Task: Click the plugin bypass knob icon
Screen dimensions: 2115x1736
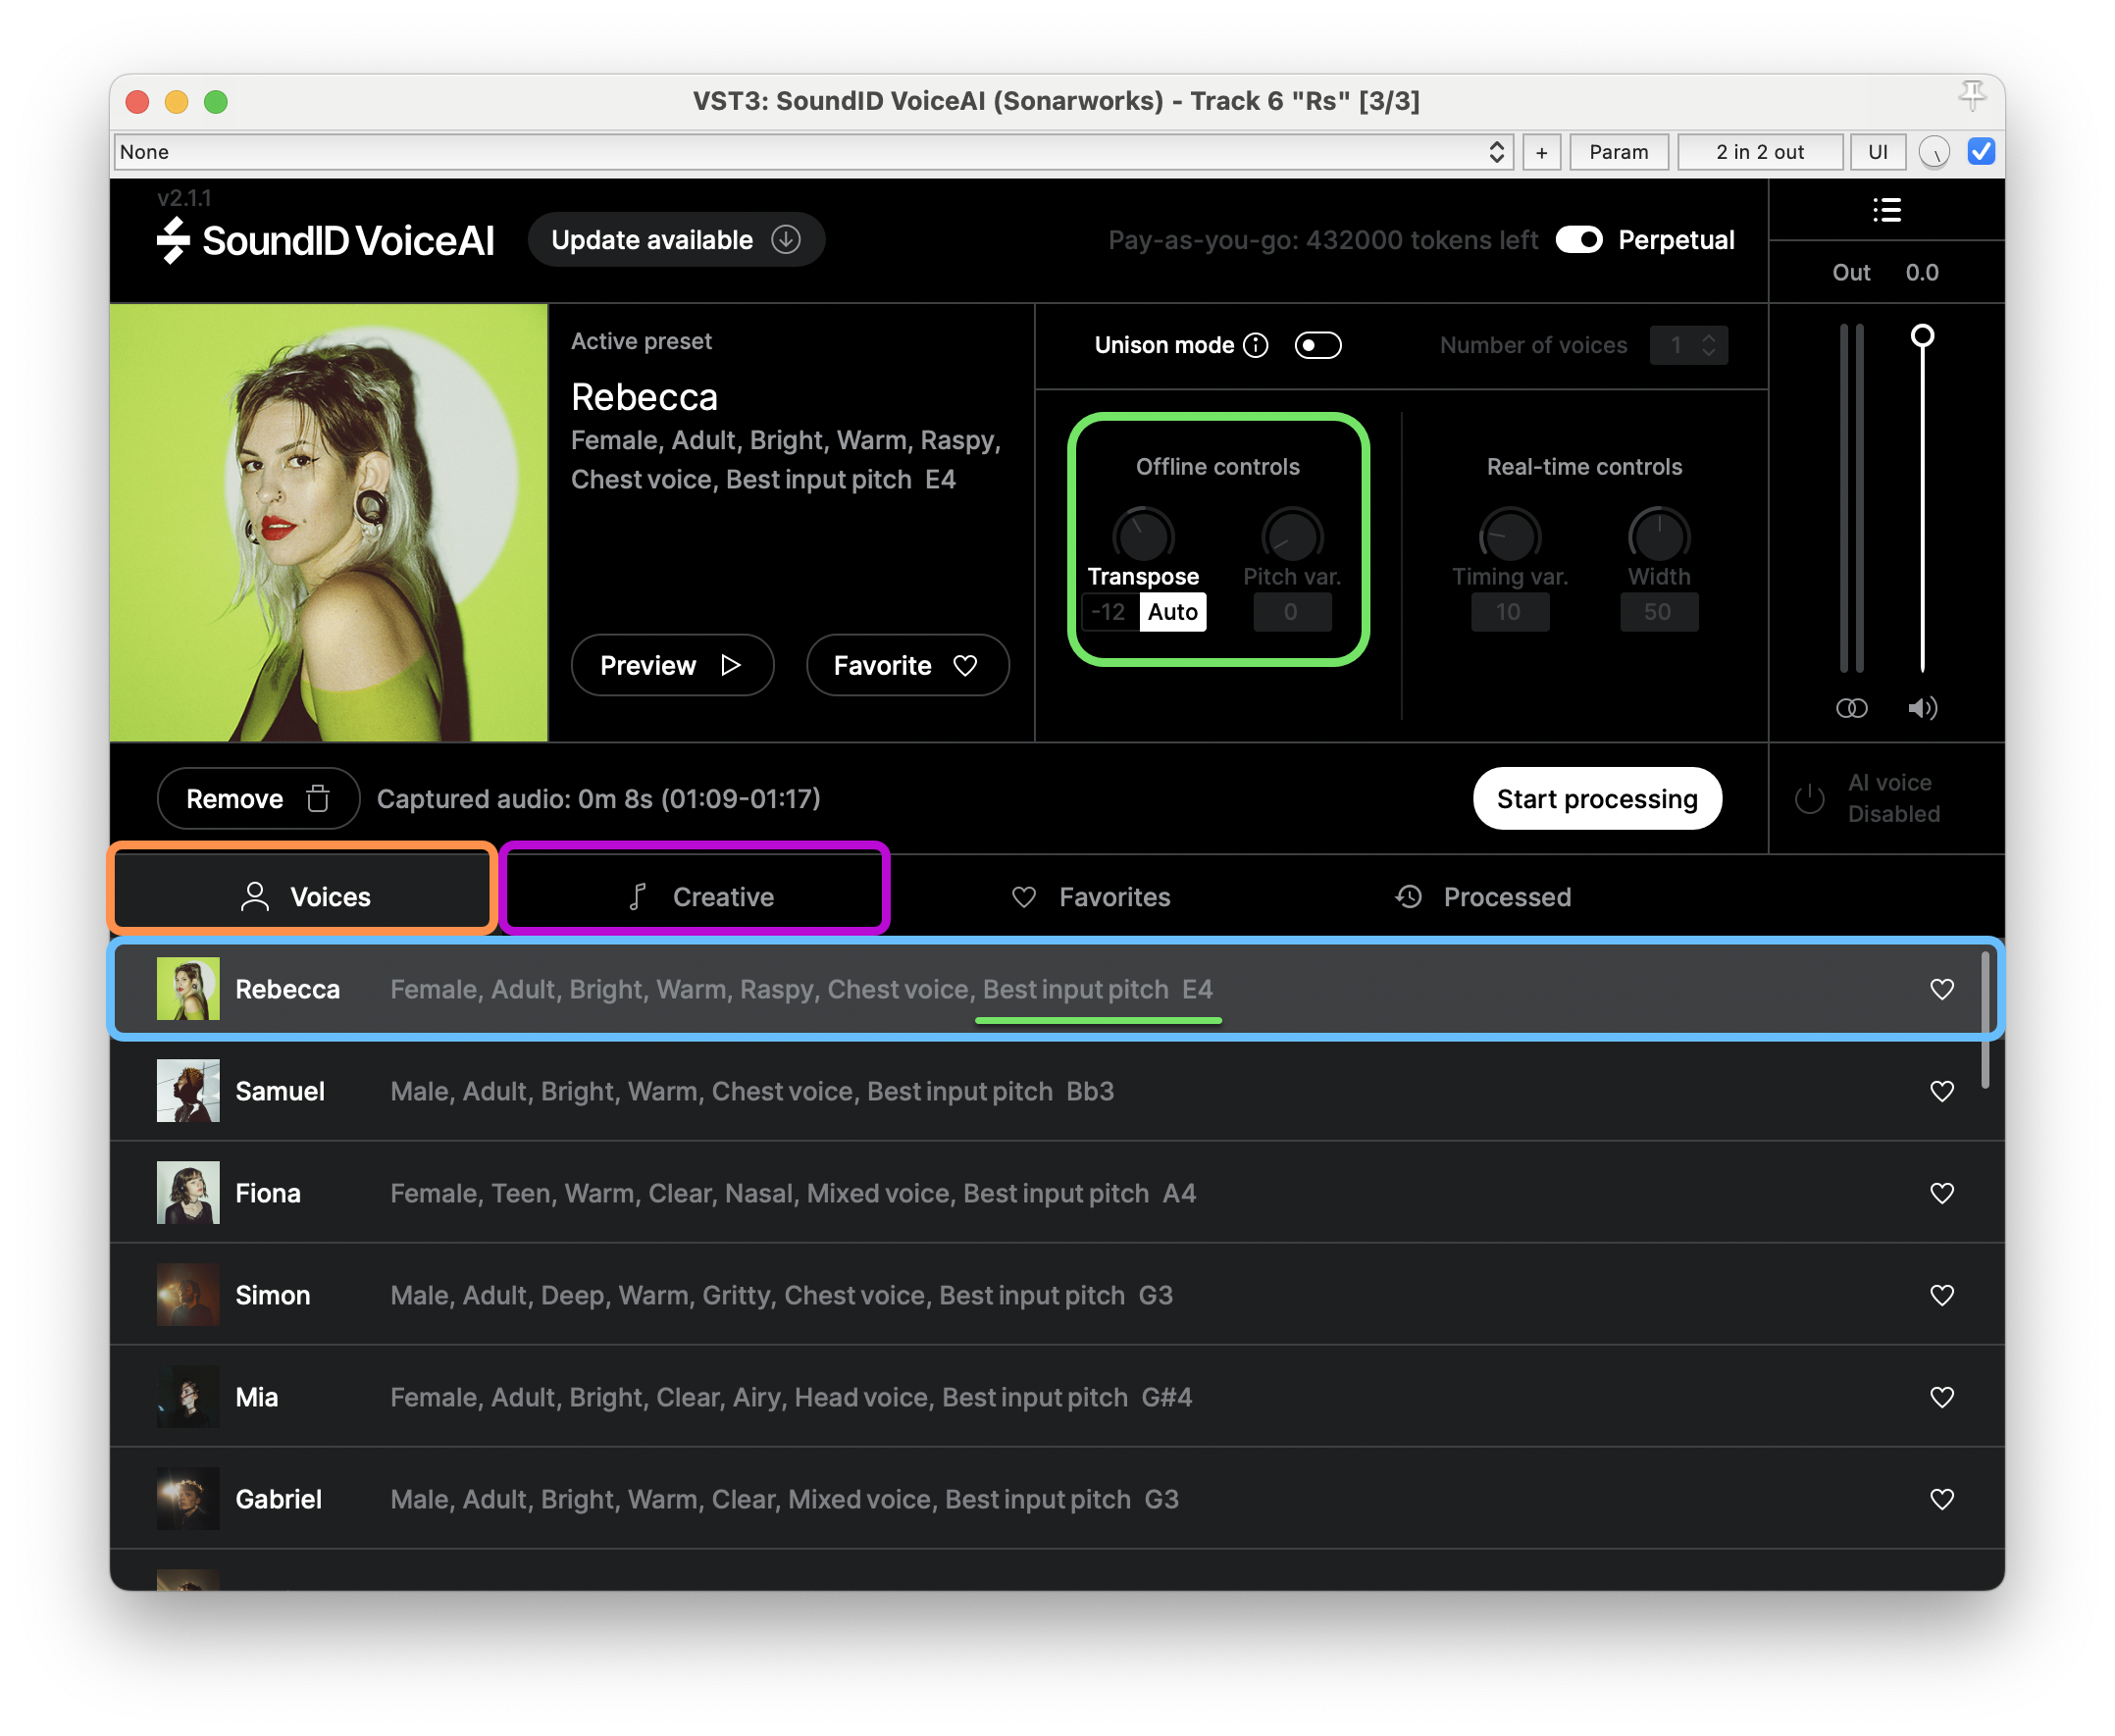Action: pos(1934,152)
